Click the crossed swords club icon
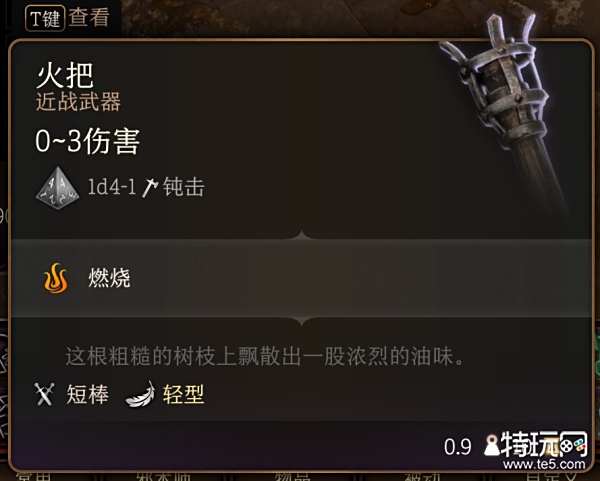Viewport: 600px width, 481px height. [x=44, y=394]
